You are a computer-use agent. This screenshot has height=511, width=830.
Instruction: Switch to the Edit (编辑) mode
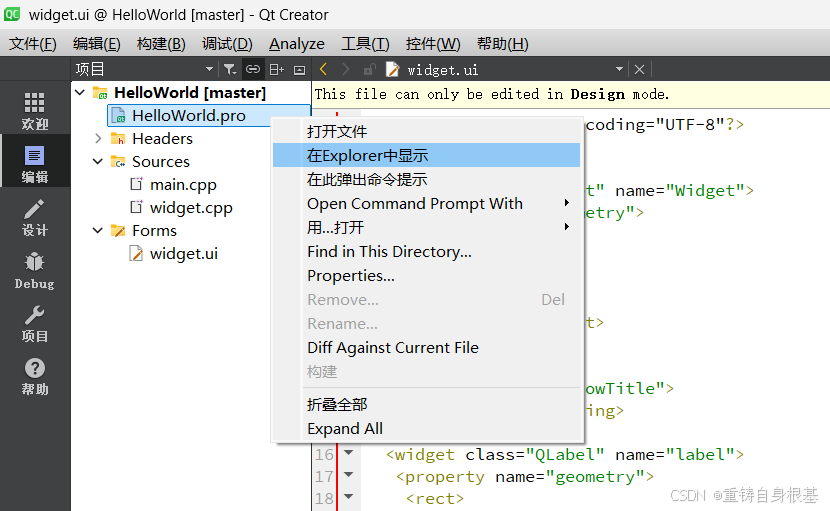click(34, 164)
